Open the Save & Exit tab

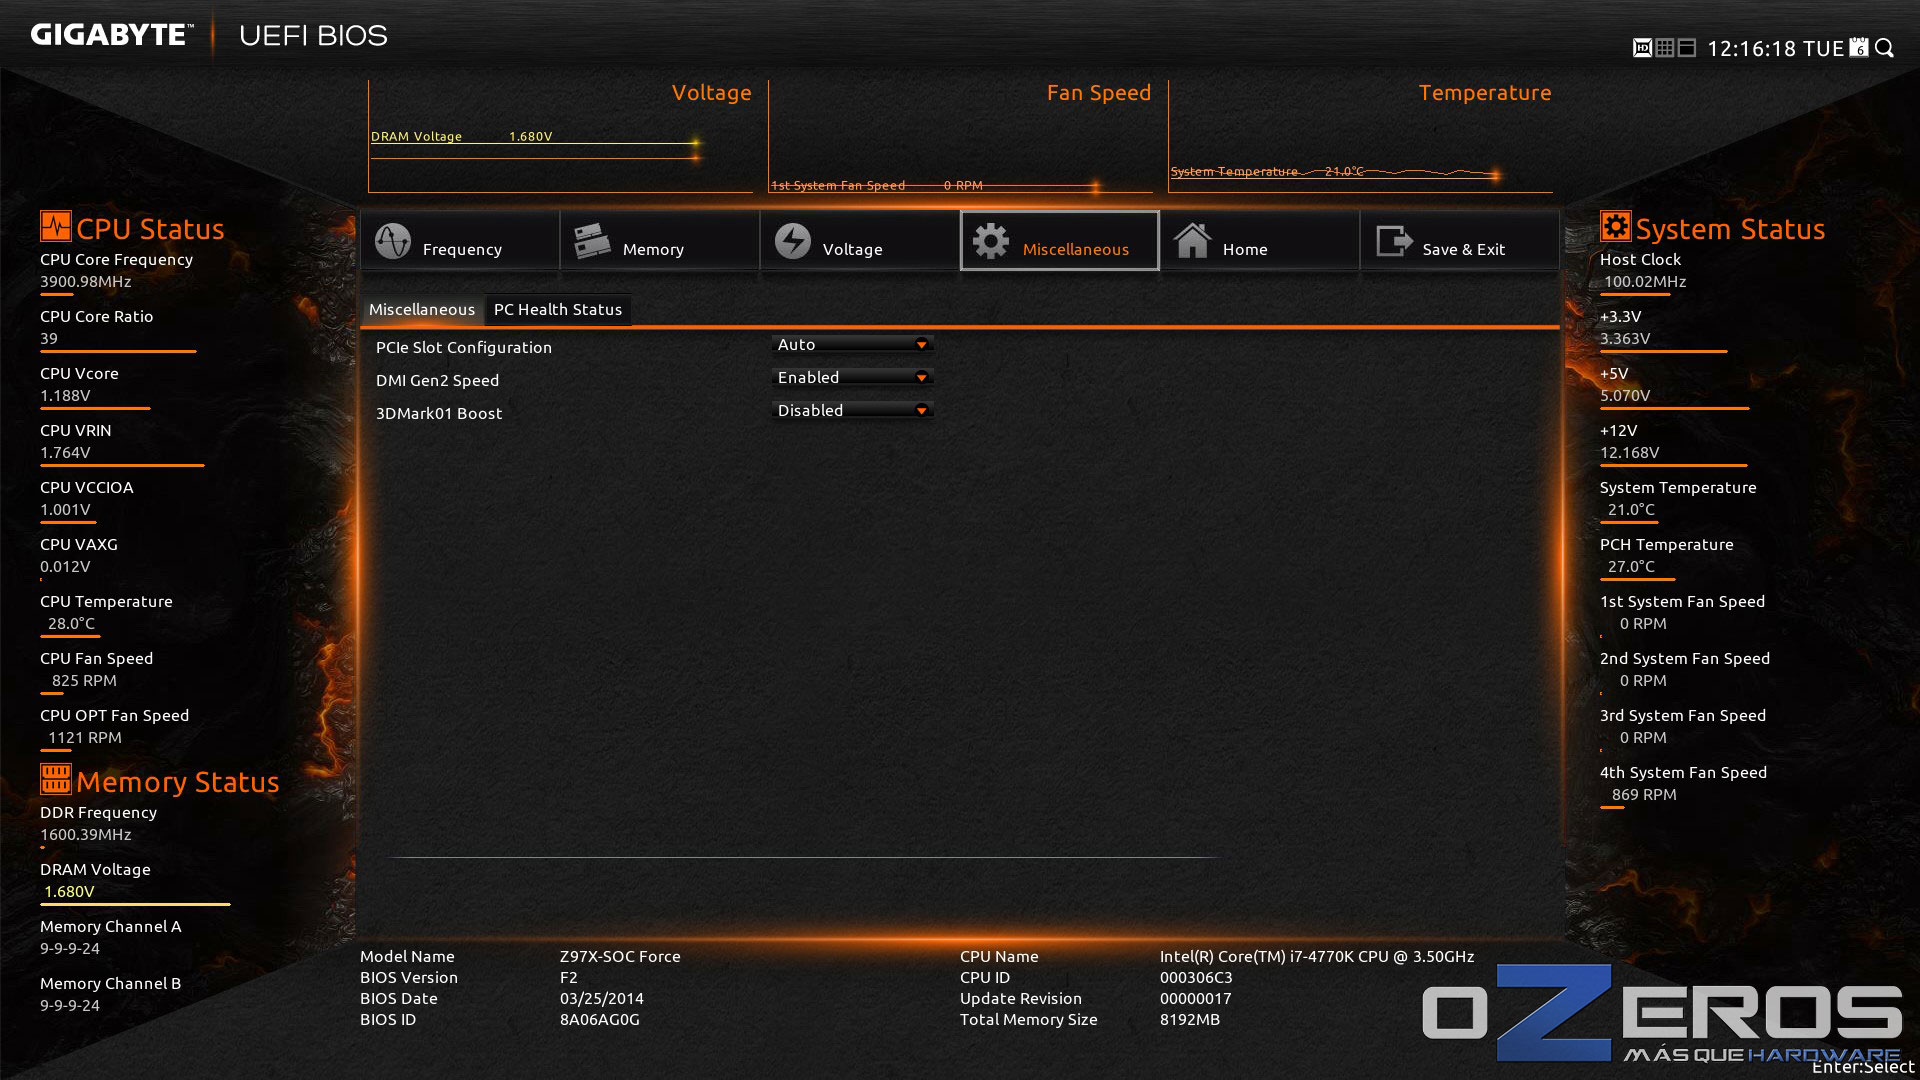pyautogui.click(x=1460, y=241)
